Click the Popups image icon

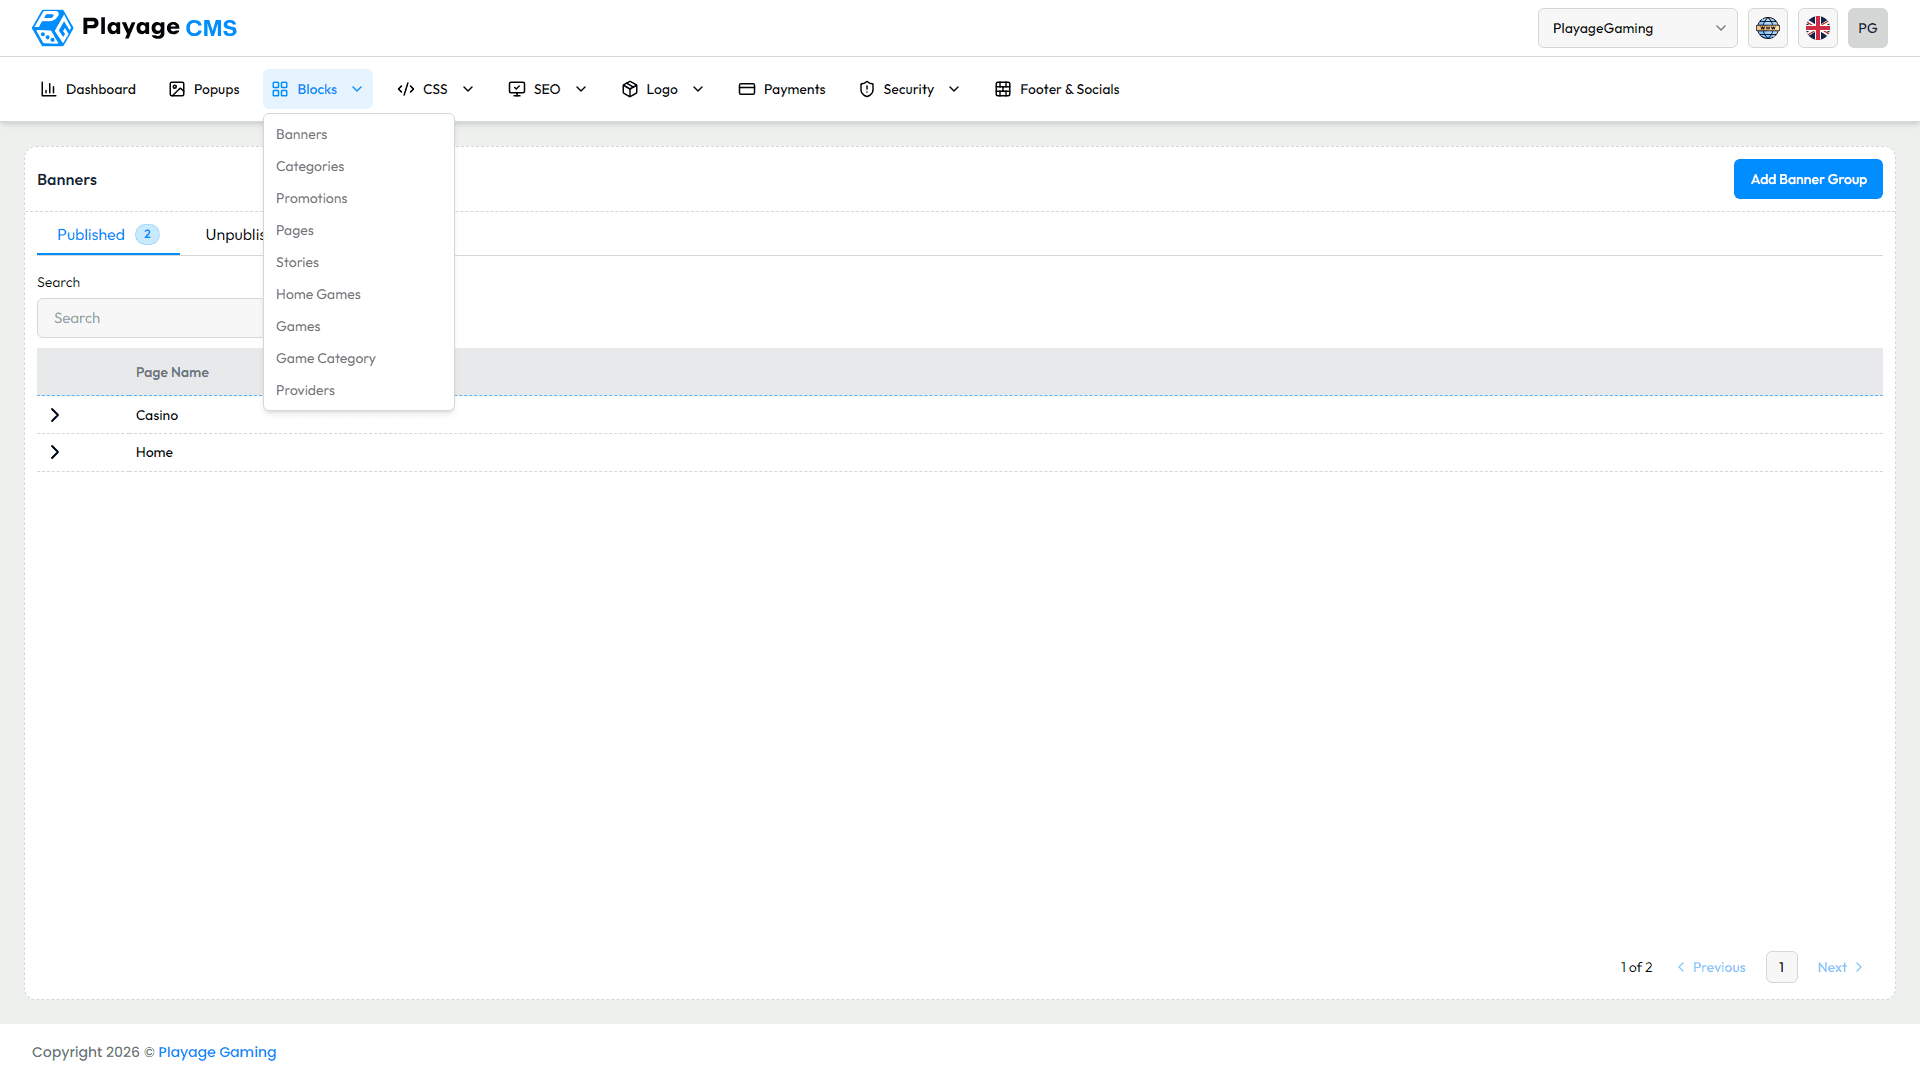(x=177, y=89)
